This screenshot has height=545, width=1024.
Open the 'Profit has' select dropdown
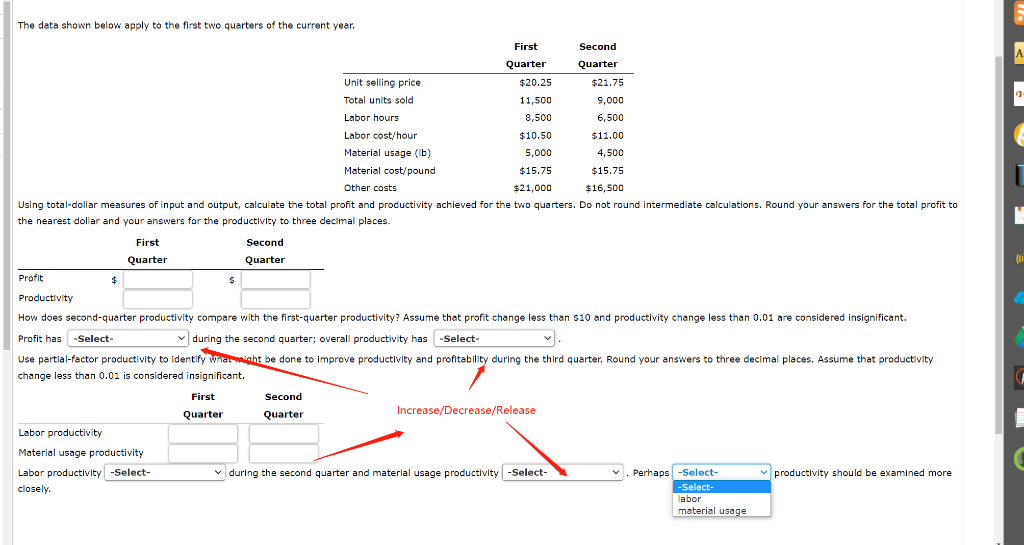coord(128,338)
